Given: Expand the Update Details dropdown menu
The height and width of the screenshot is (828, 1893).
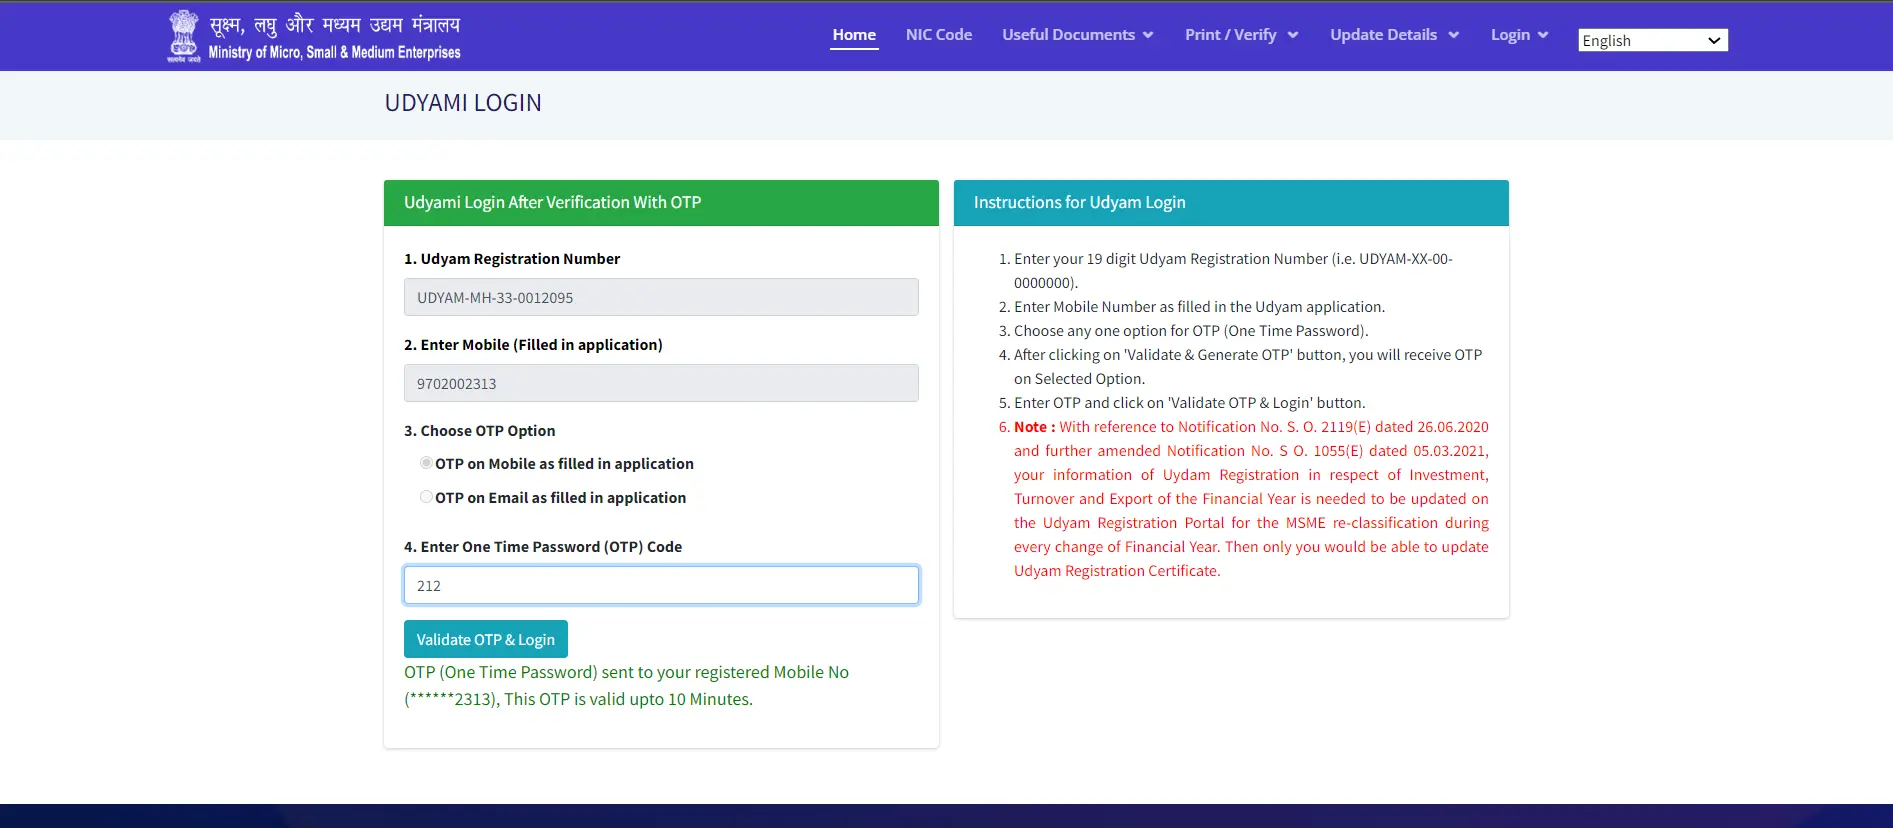Looking at the screenshot, I should click(x=1395, y=35).
